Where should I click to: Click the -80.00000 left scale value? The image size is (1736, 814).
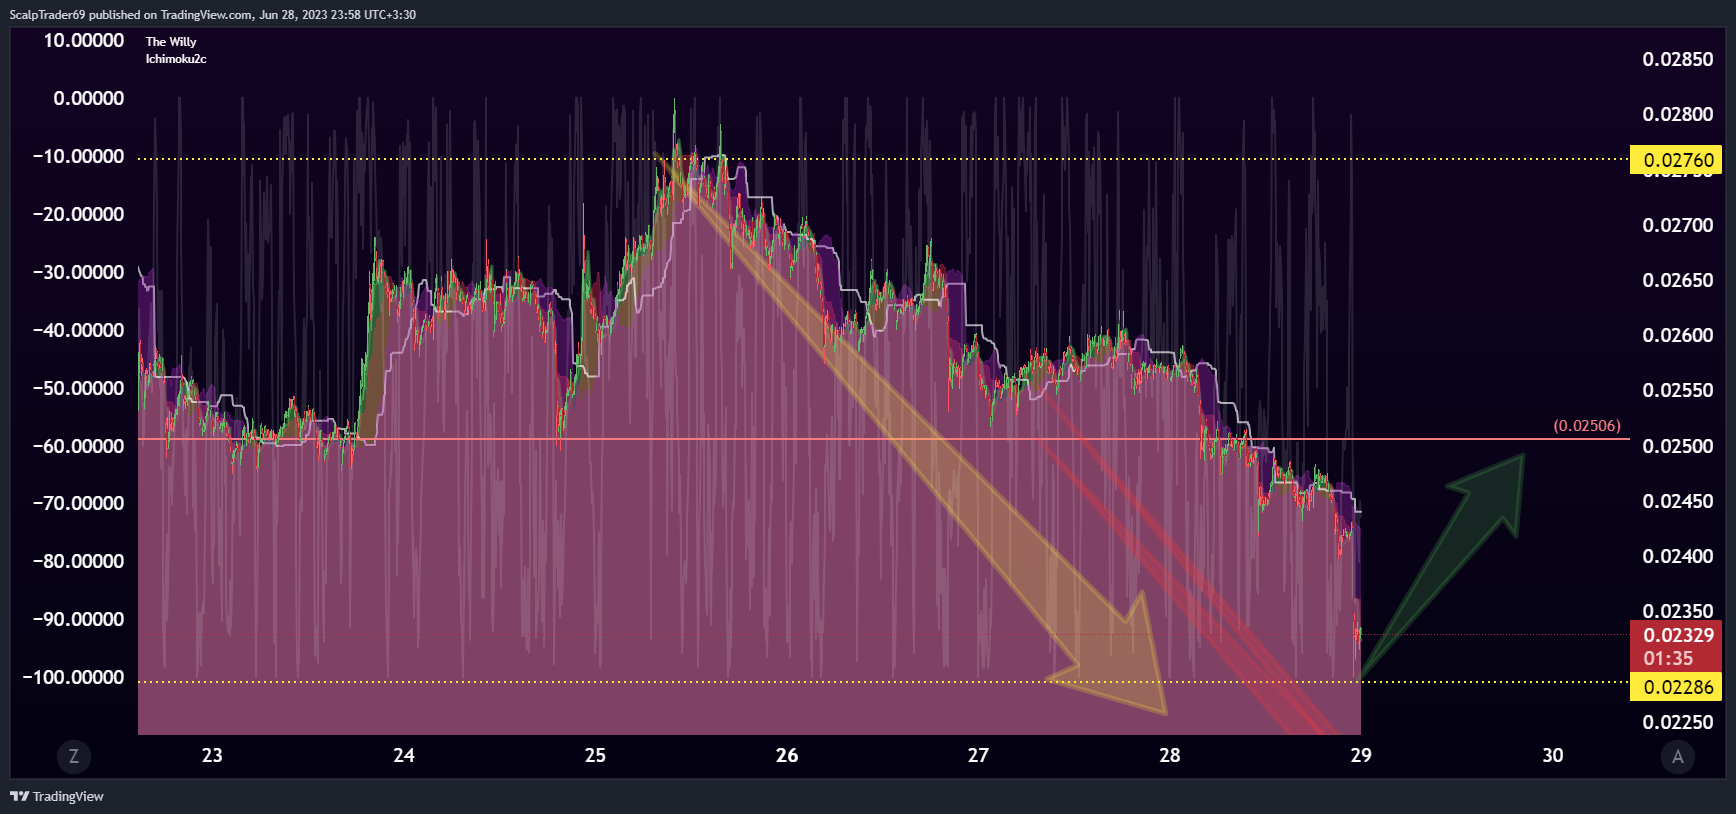(78, 561)
